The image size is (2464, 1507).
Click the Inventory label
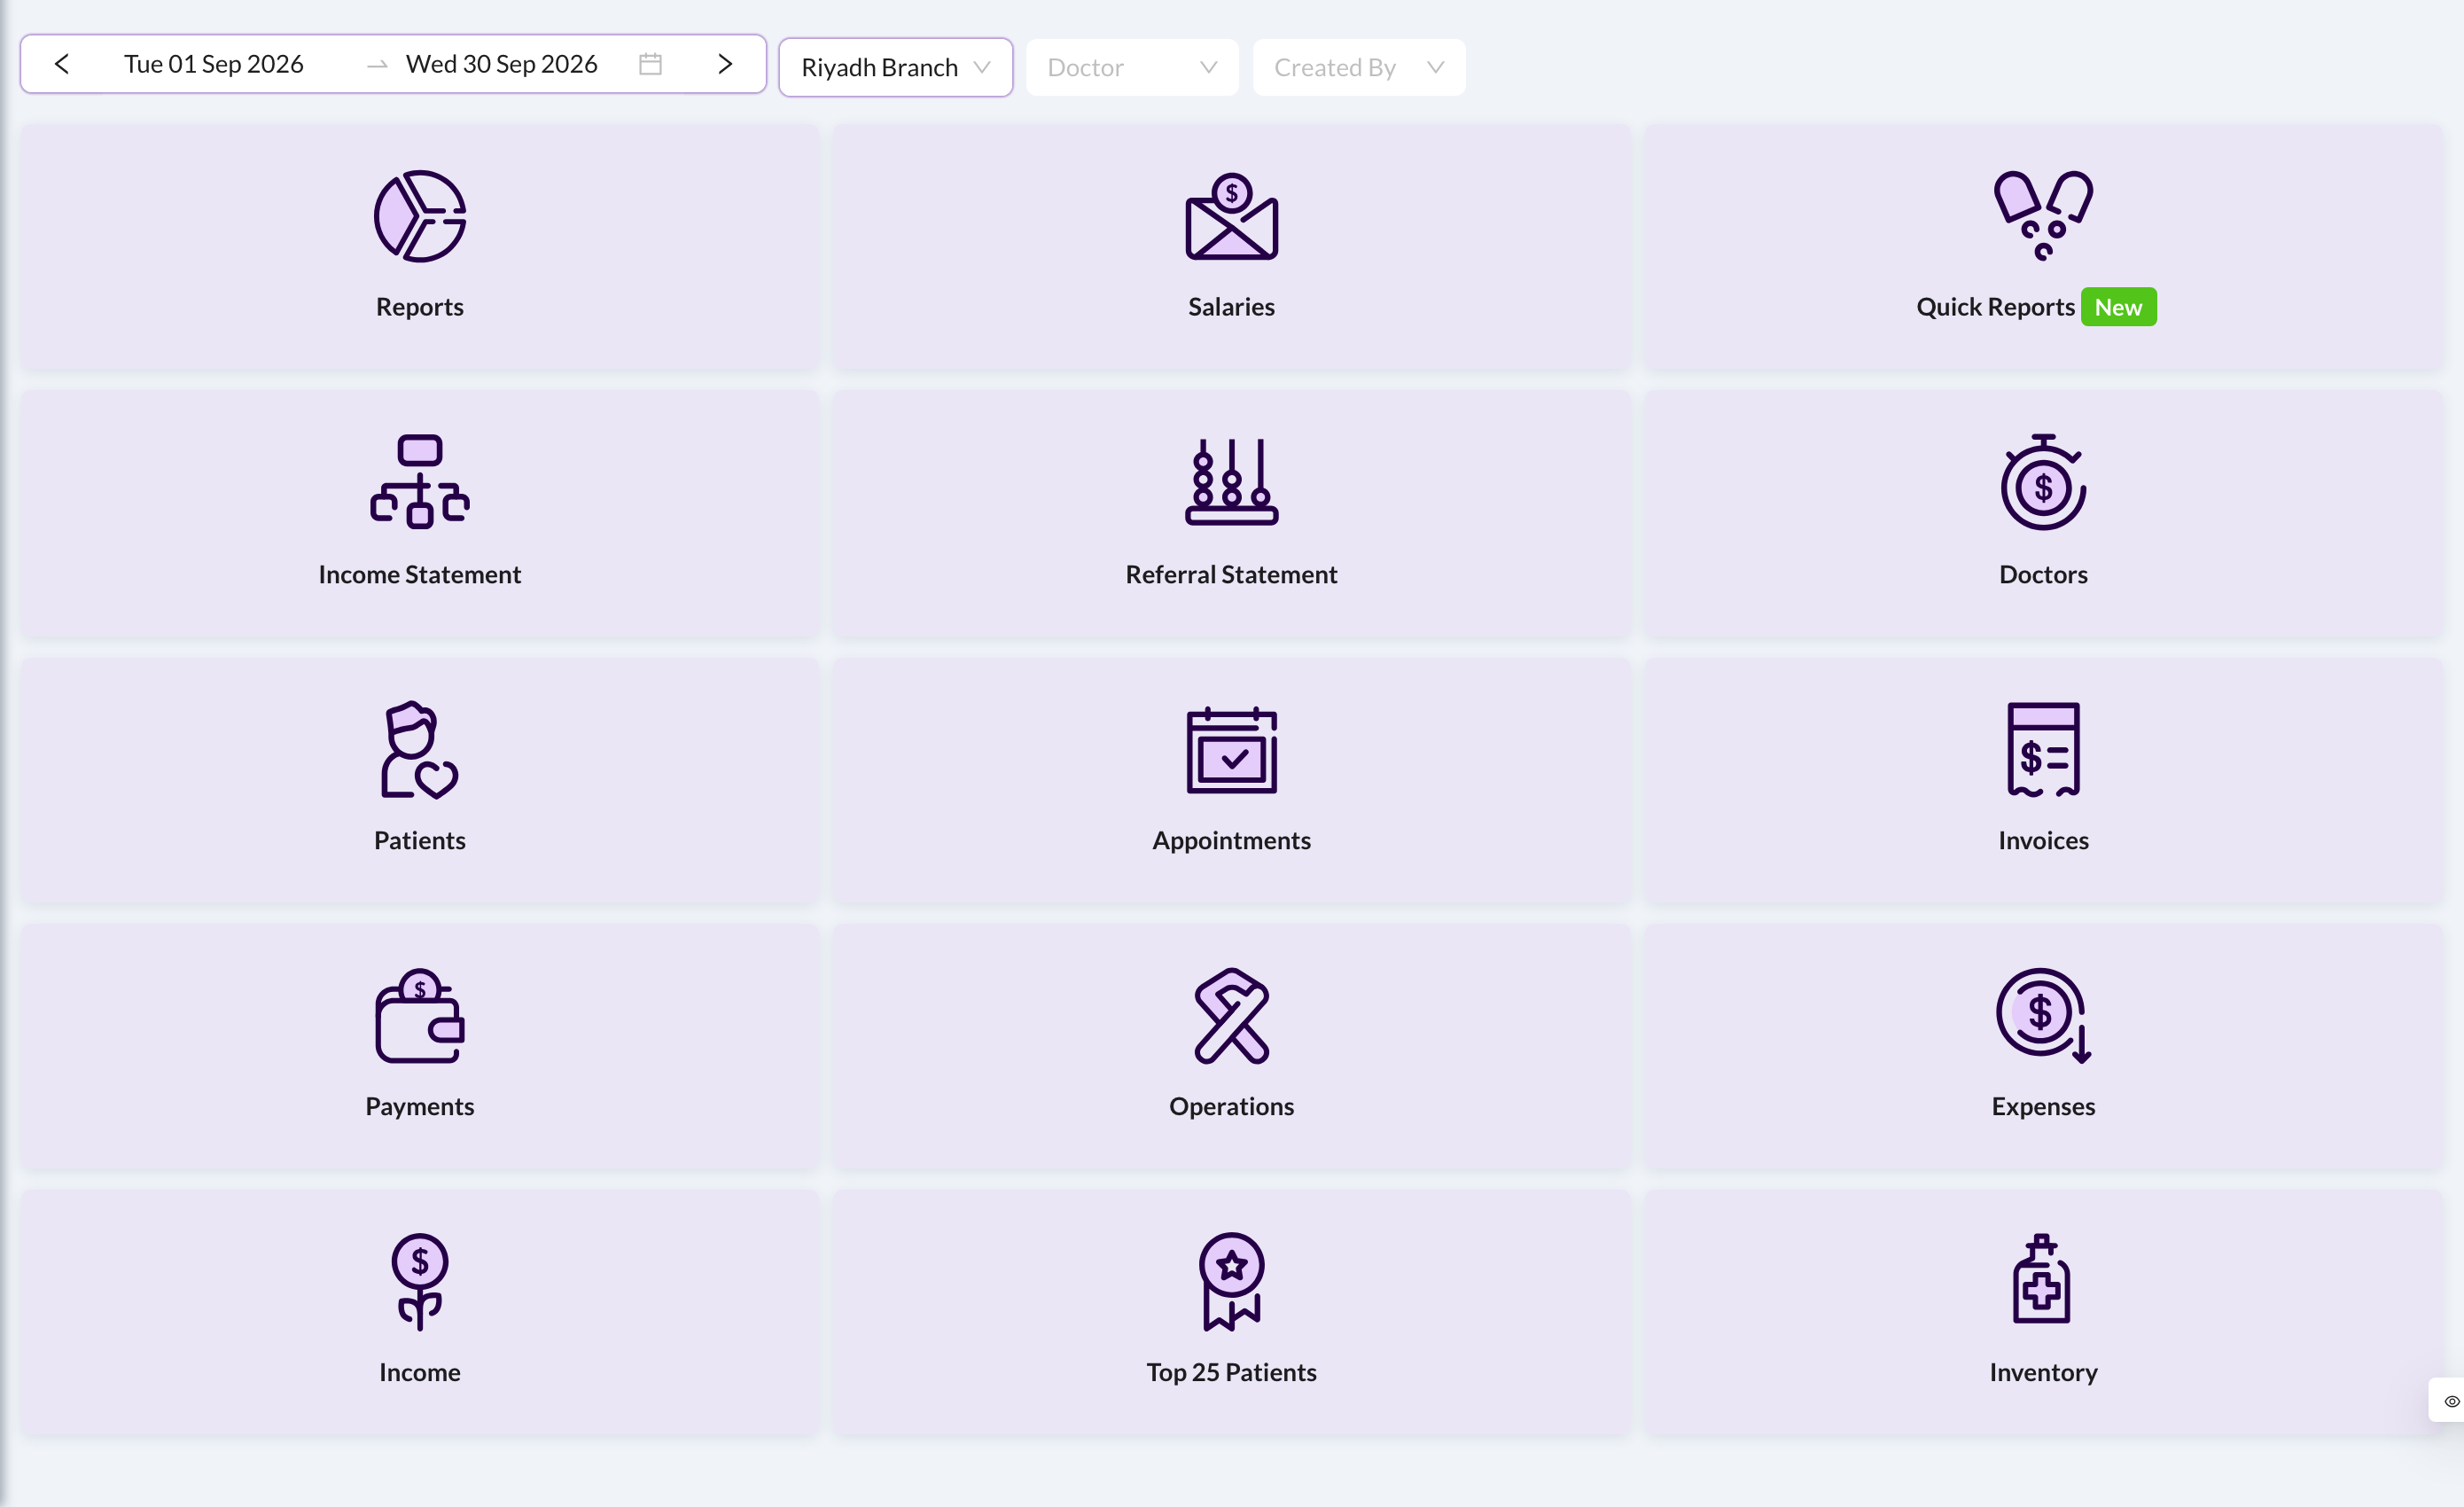pos(2043,1373)
